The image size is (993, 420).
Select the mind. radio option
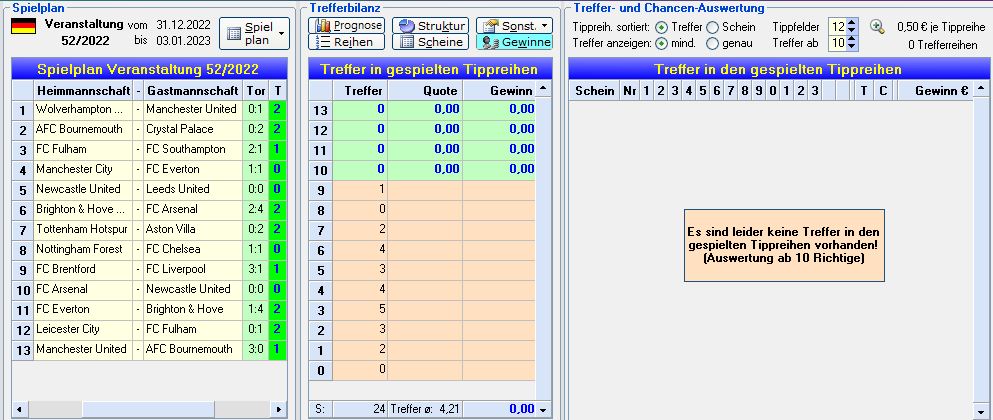[x=661, y=44]
